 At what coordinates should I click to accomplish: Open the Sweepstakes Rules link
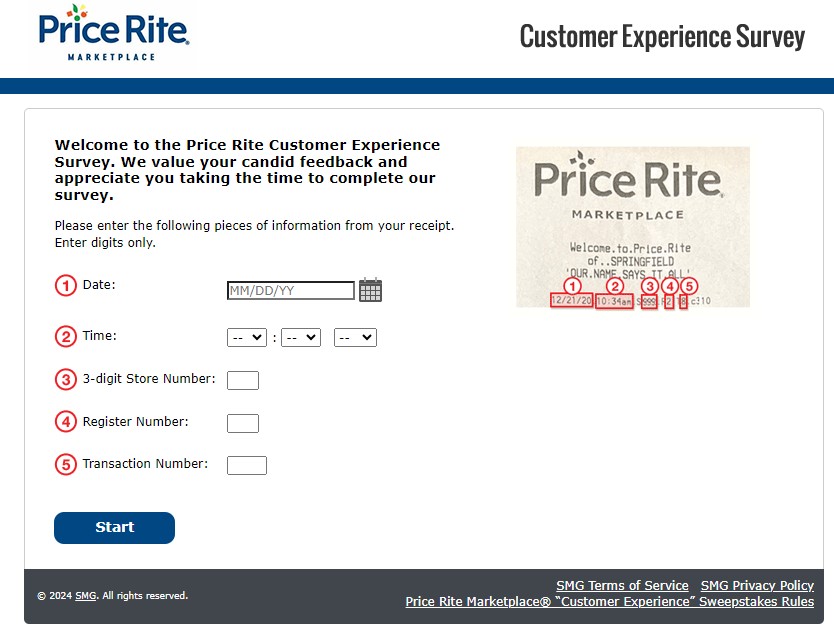pyautogui.click(x=610, y=601)
